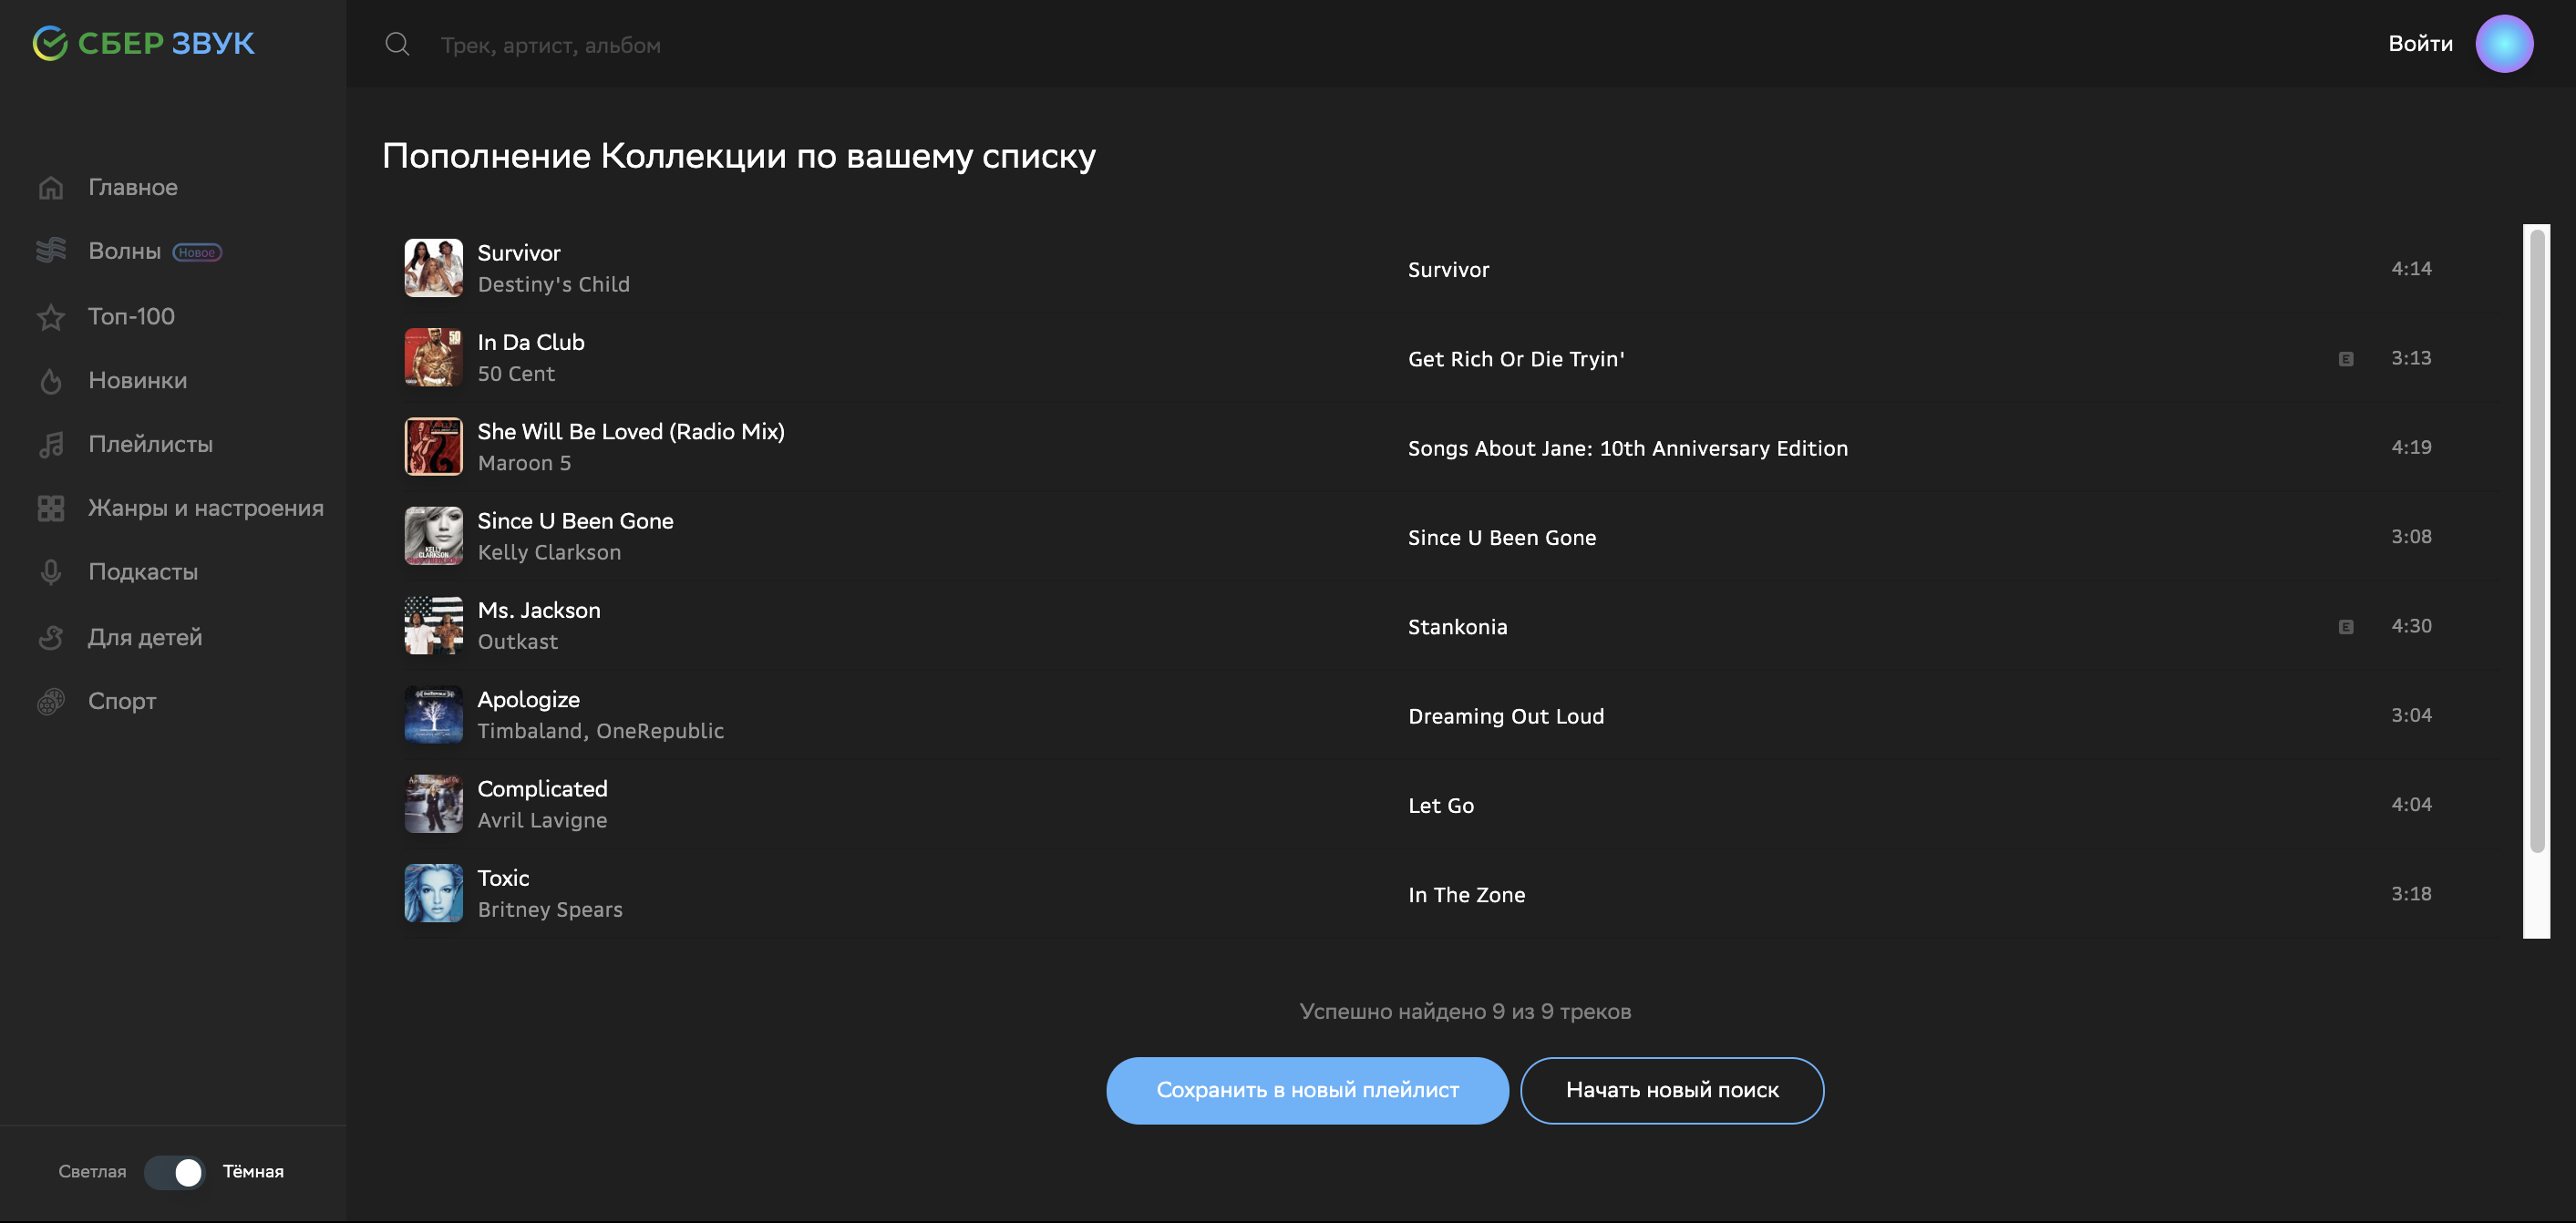Click the home icon beside Главное

coord(51,187)
